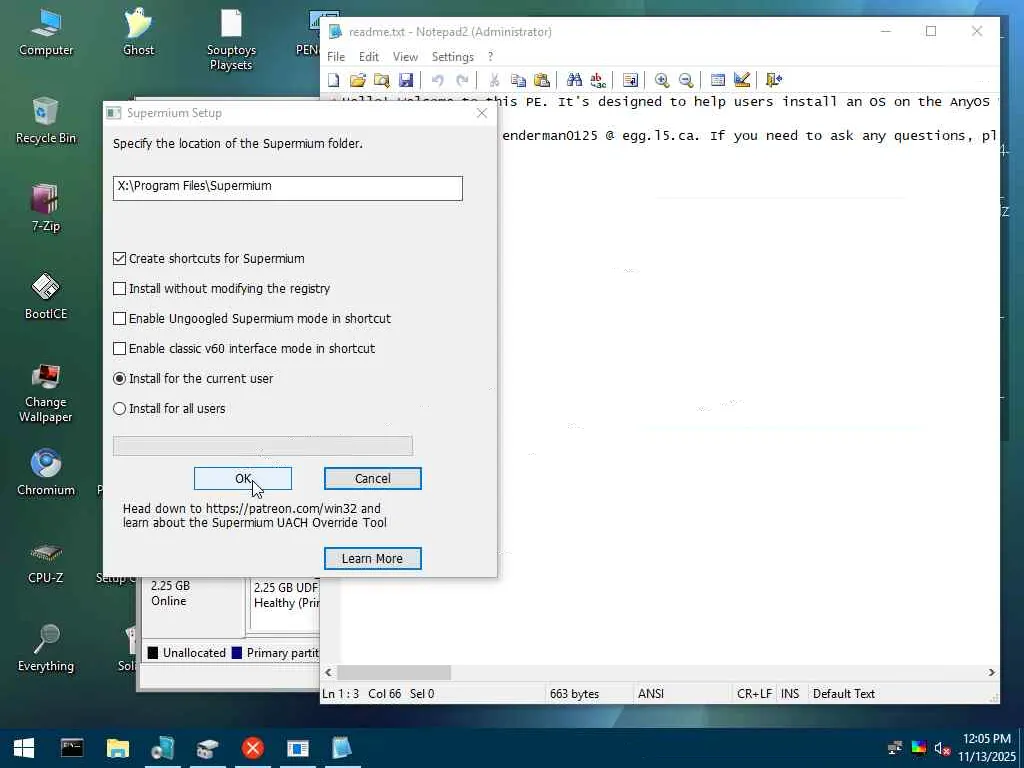
Task: Click the Learn More button
Action: coord(373,559)
